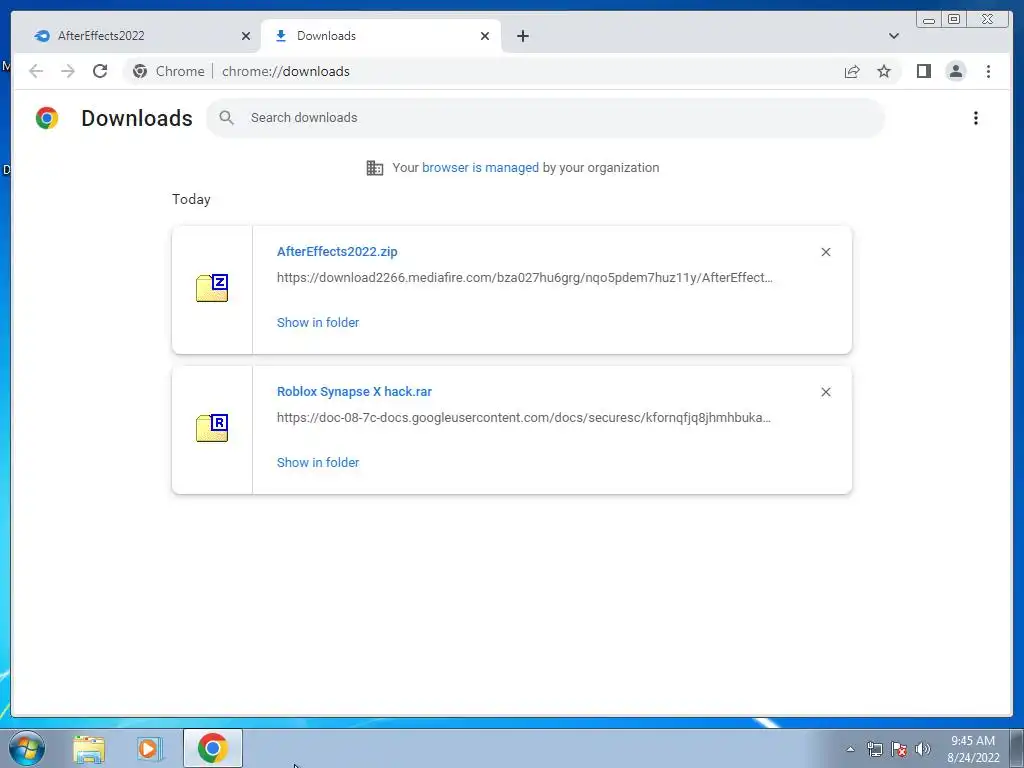This screenshot has height=768, width=1024.
Task: Open the side panel icon
Action: pos(923,71)
